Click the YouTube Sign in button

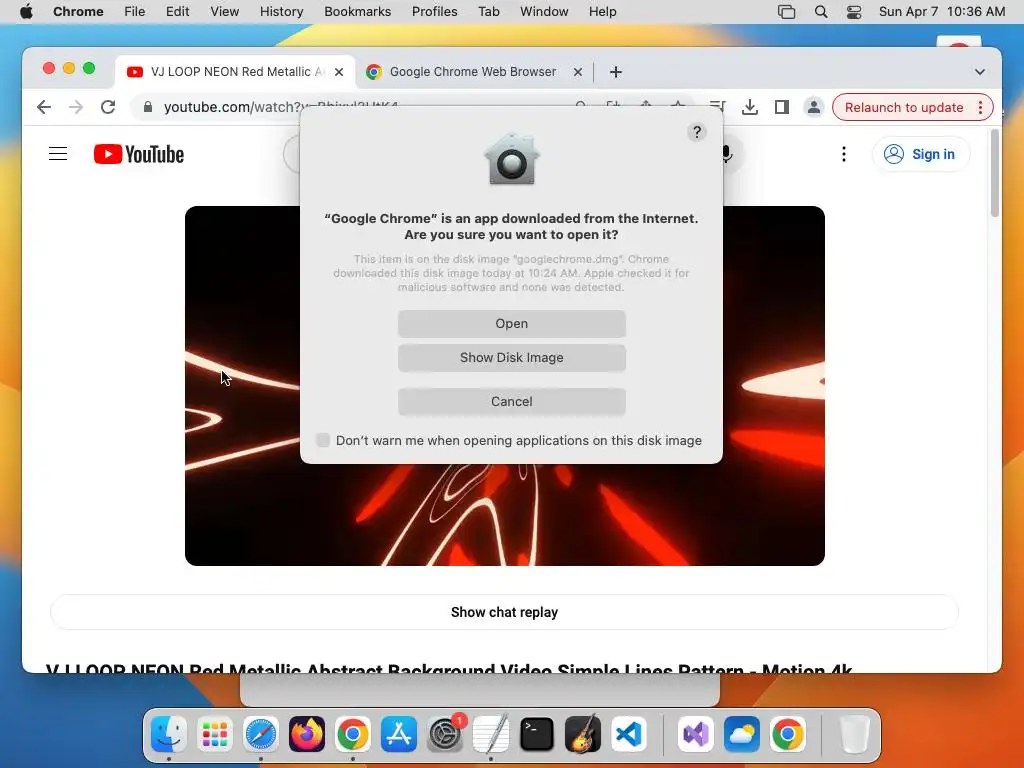[x=921, y=154]
